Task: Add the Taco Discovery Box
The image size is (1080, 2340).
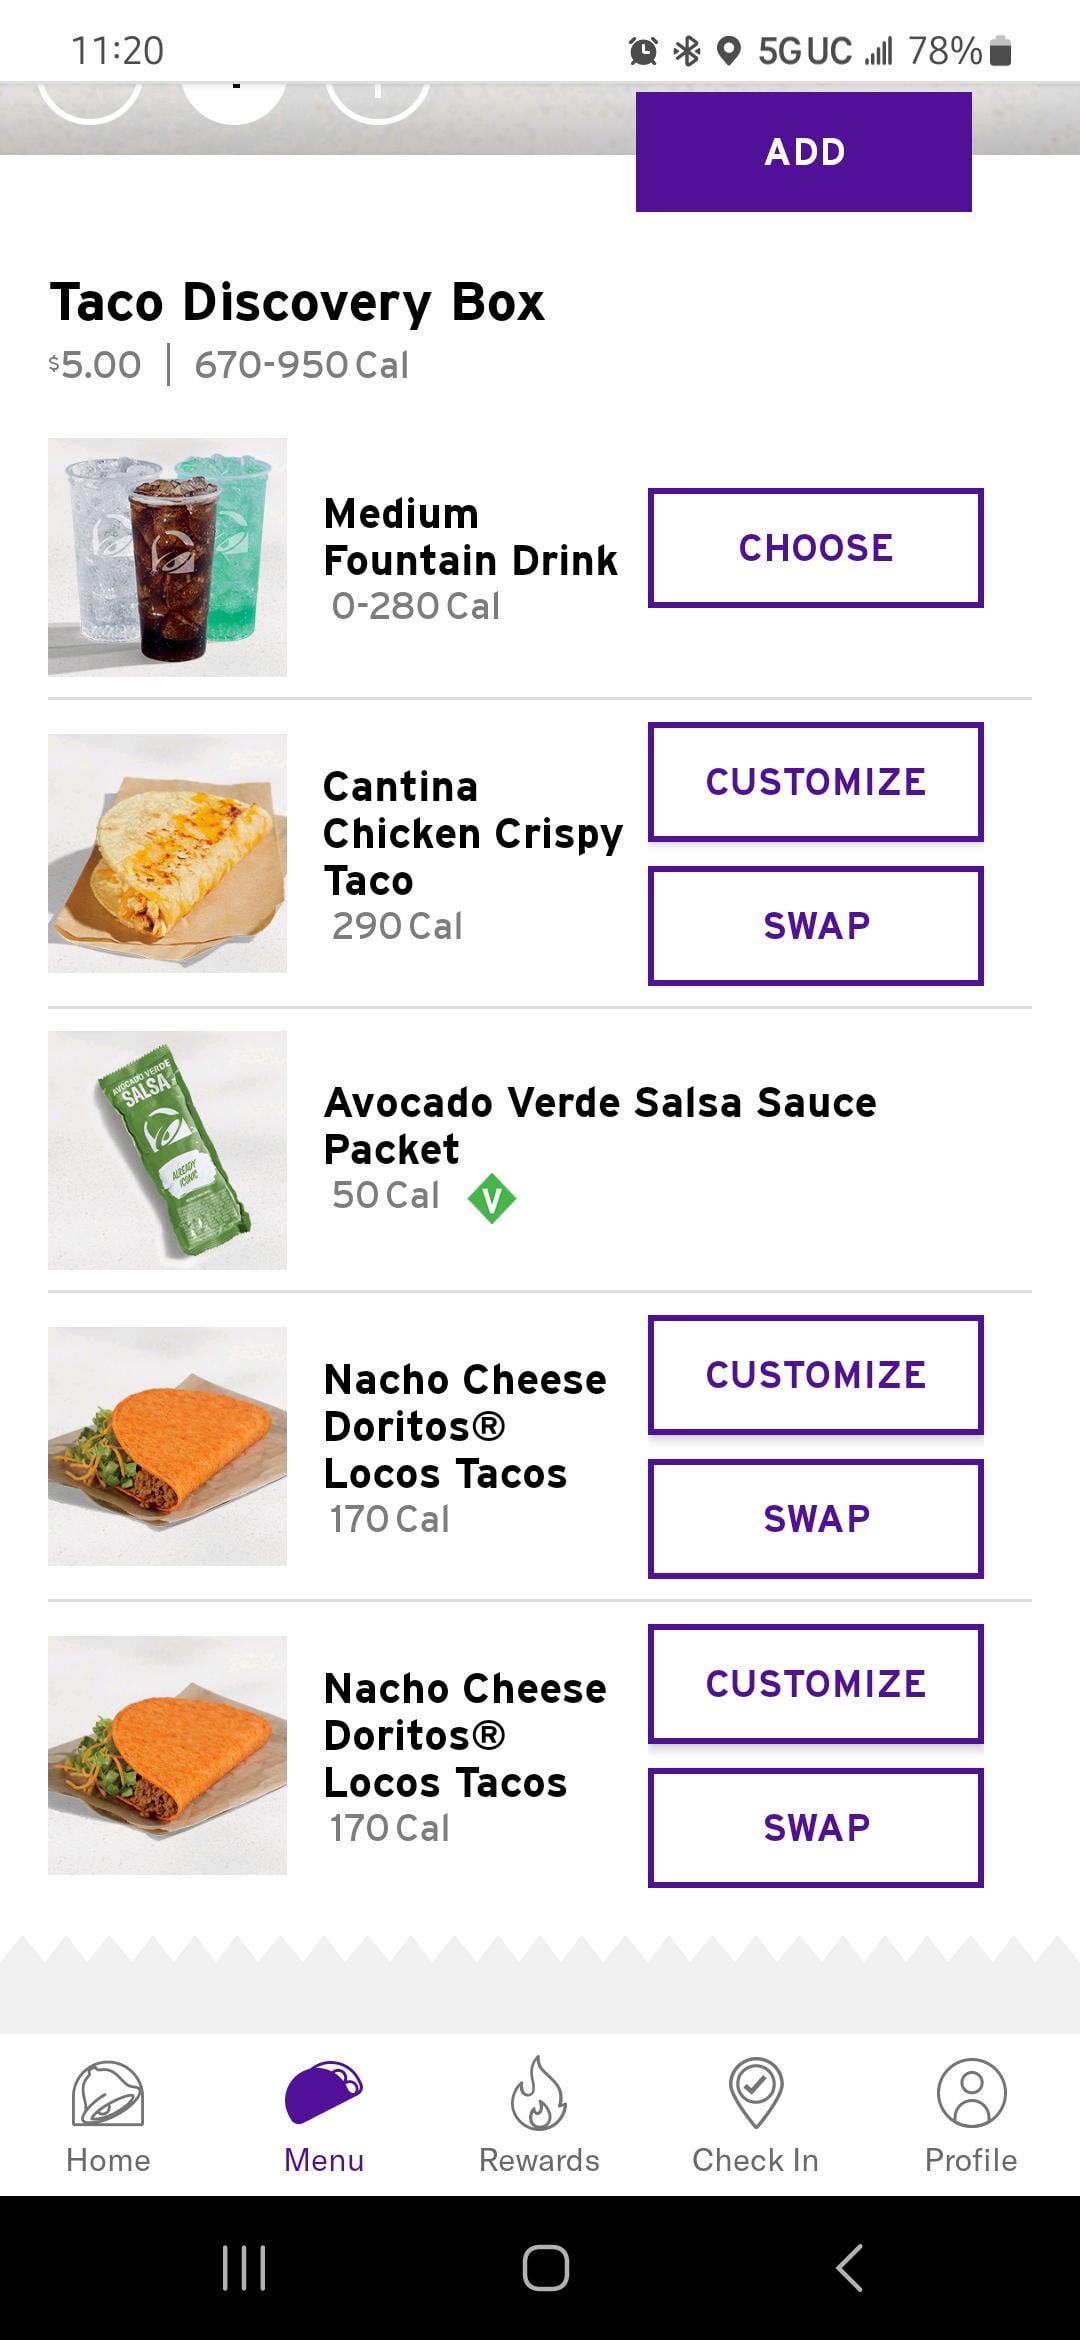Action: pos(803,152)
